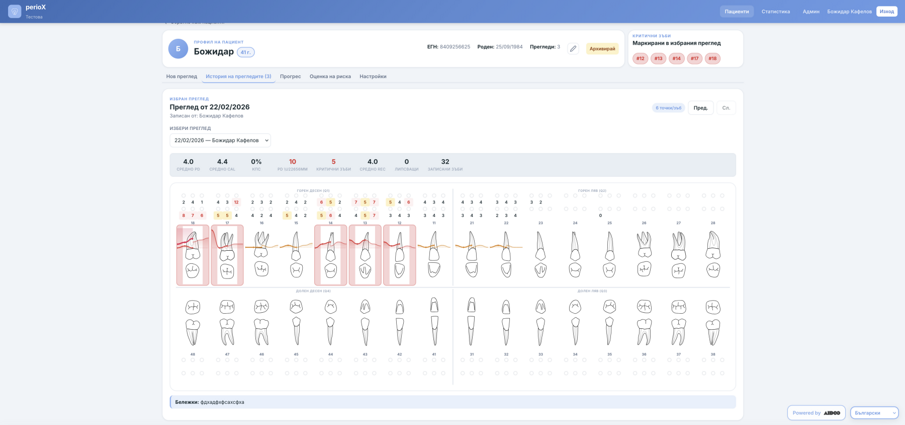Click the Архивирай button
The image size is (905, 425).
tap(602, 48)
